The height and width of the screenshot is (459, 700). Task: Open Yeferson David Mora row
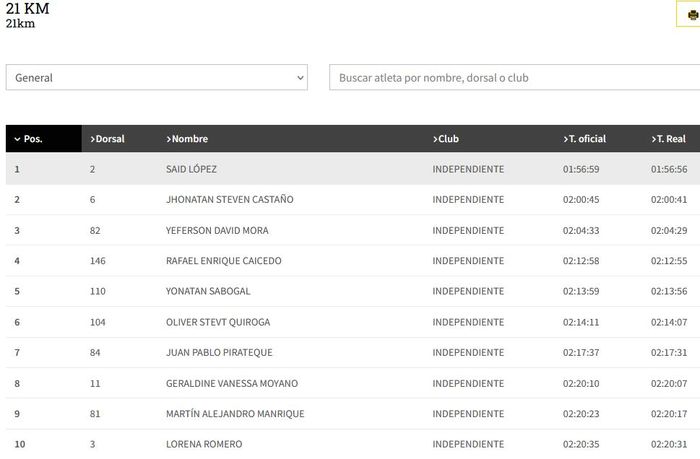tap(217, 231)
